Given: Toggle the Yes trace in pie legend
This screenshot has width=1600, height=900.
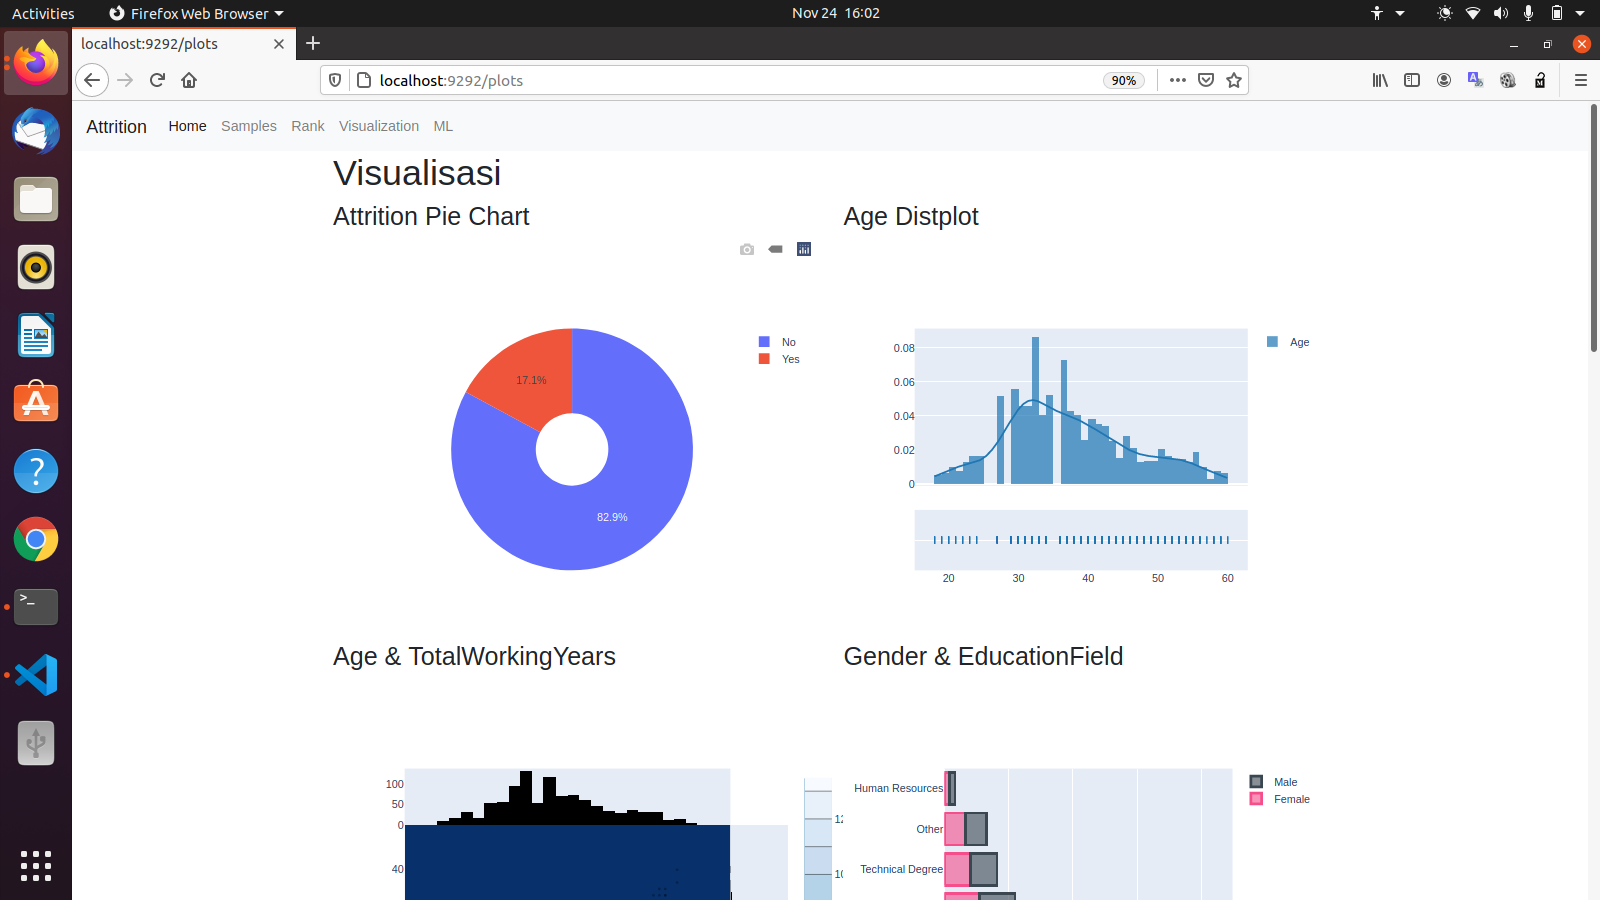Looking at the screenshot, I should pos(779,359).
